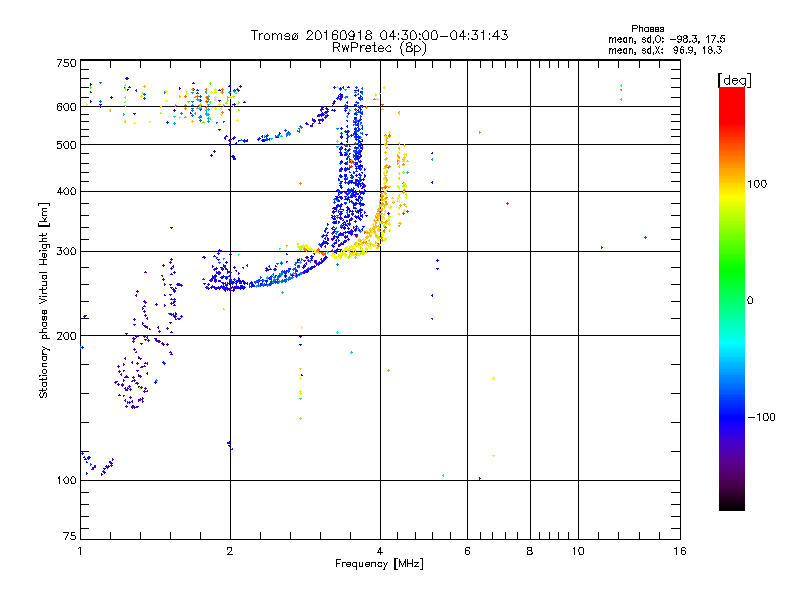Click the y-axis '600' tick label
800x600 pixels.
pyautogui.click(x=66, y=107)
